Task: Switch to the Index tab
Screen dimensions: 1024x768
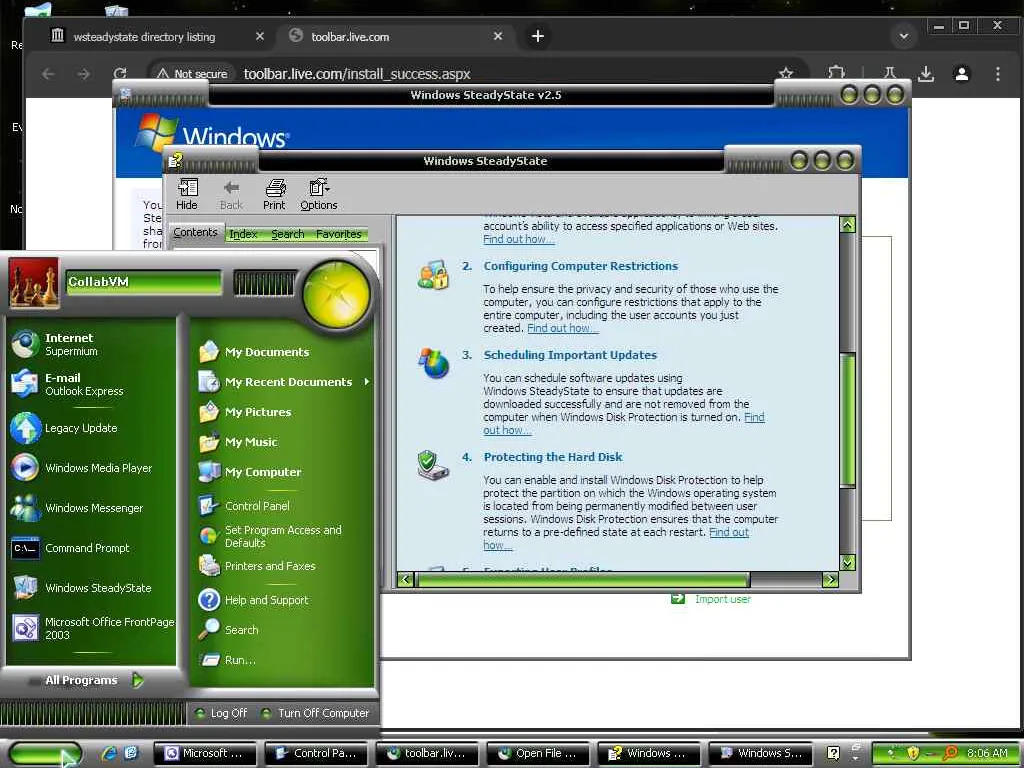Action: (x=244, y=234)
